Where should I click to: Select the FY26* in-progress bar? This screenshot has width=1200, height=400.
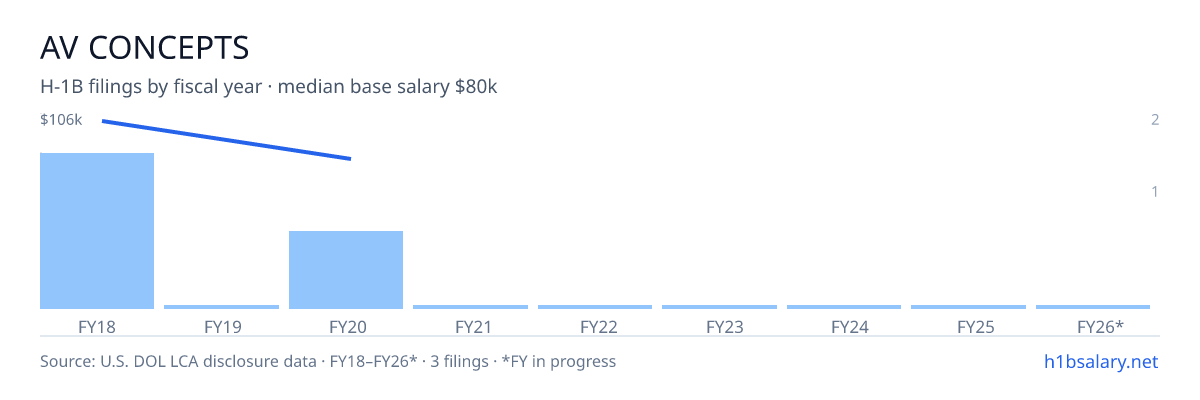pos(1093,307)
